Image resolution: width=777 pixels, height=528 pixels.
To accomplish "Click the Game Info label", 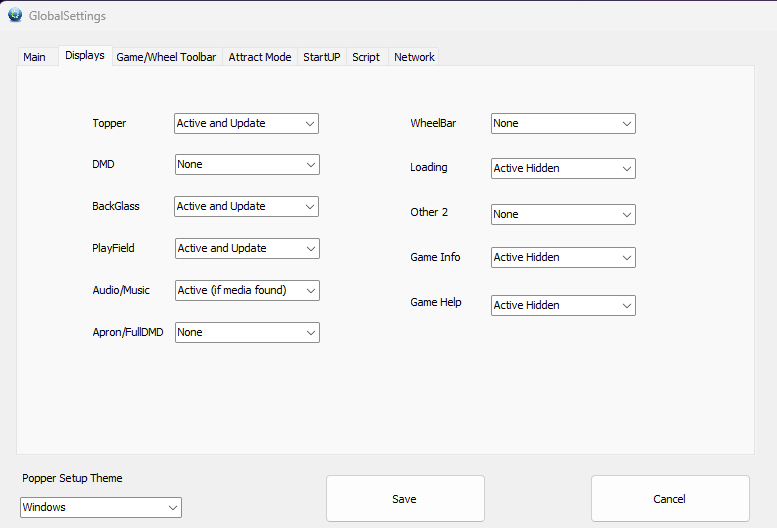I will point(435,257).
